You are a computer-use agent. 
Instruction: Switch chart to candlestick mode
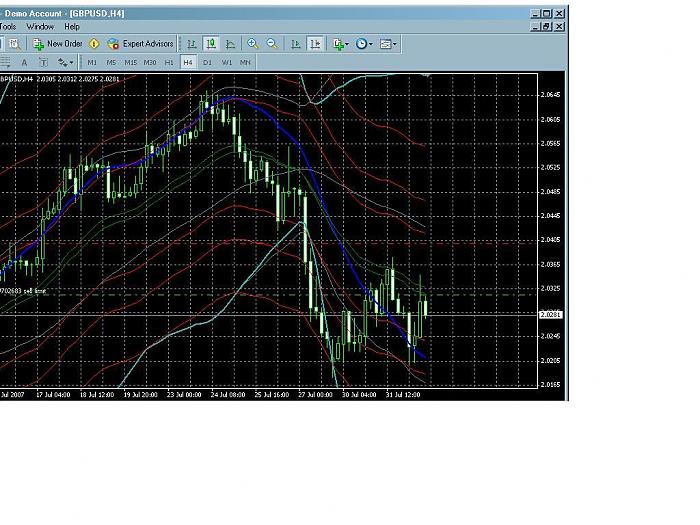tap(211, 44)
